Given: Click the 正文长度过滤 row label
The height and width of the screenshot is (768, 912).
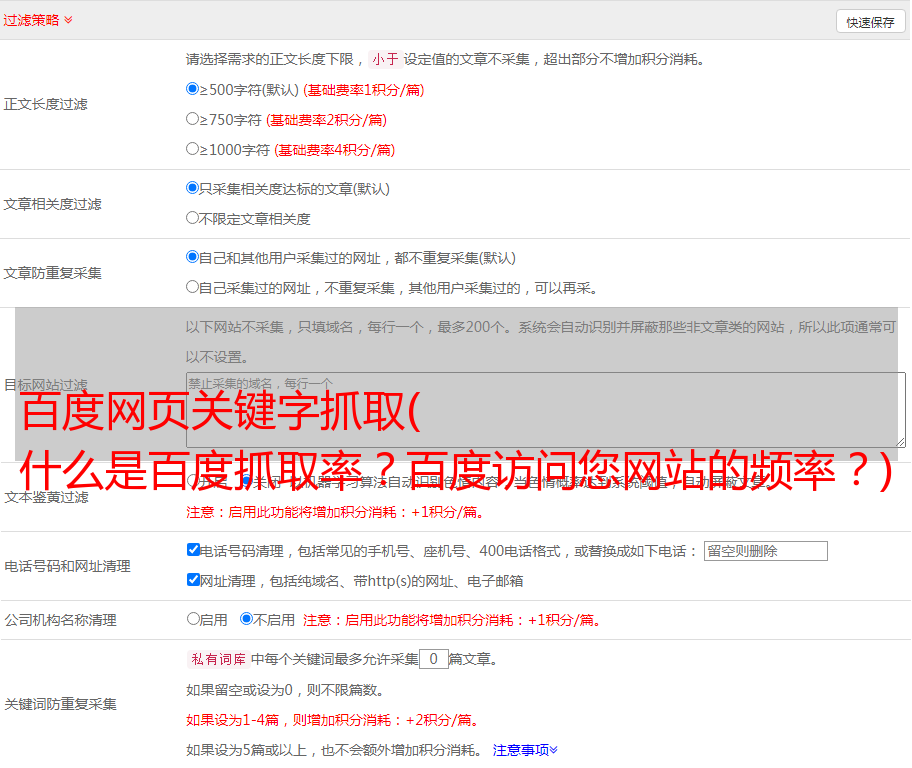Looking at the screenshot, I should tap(45, 104).
